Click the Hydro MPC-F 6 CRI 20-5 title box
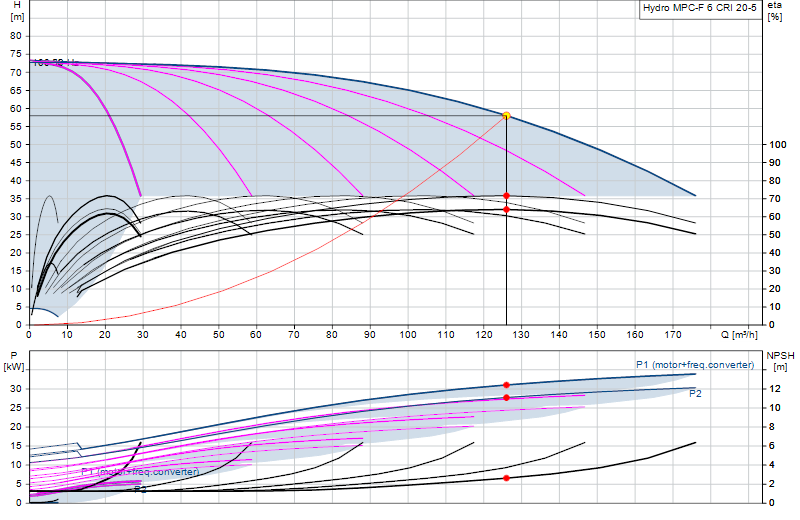Image resolution: width=800 pixels, height=520 pixels. (700, 9)
